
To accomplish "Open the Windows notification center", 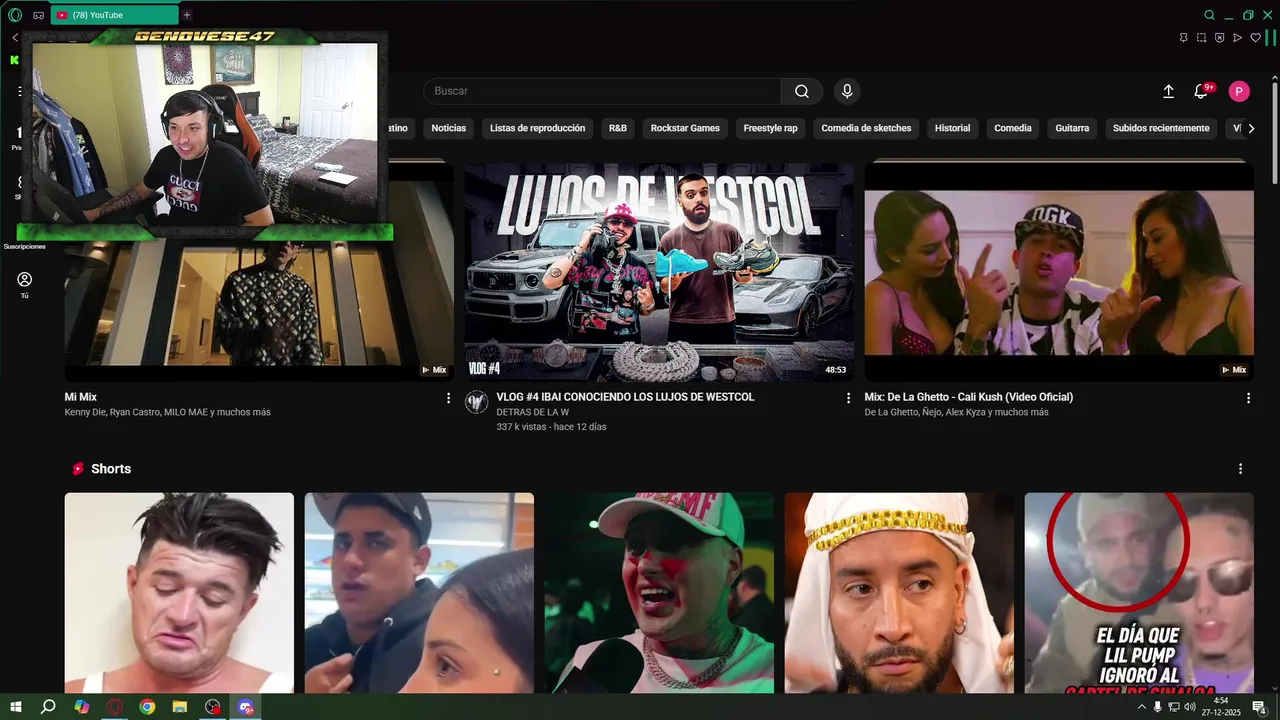I will pos(1259,707).
